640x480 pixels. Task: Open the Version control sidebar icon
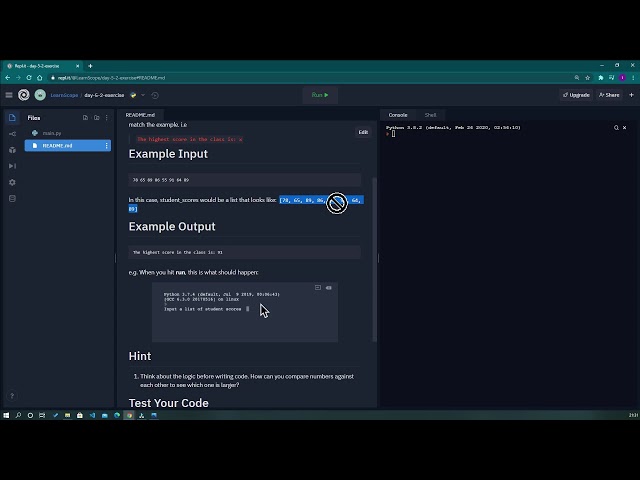tap(12, 134)
